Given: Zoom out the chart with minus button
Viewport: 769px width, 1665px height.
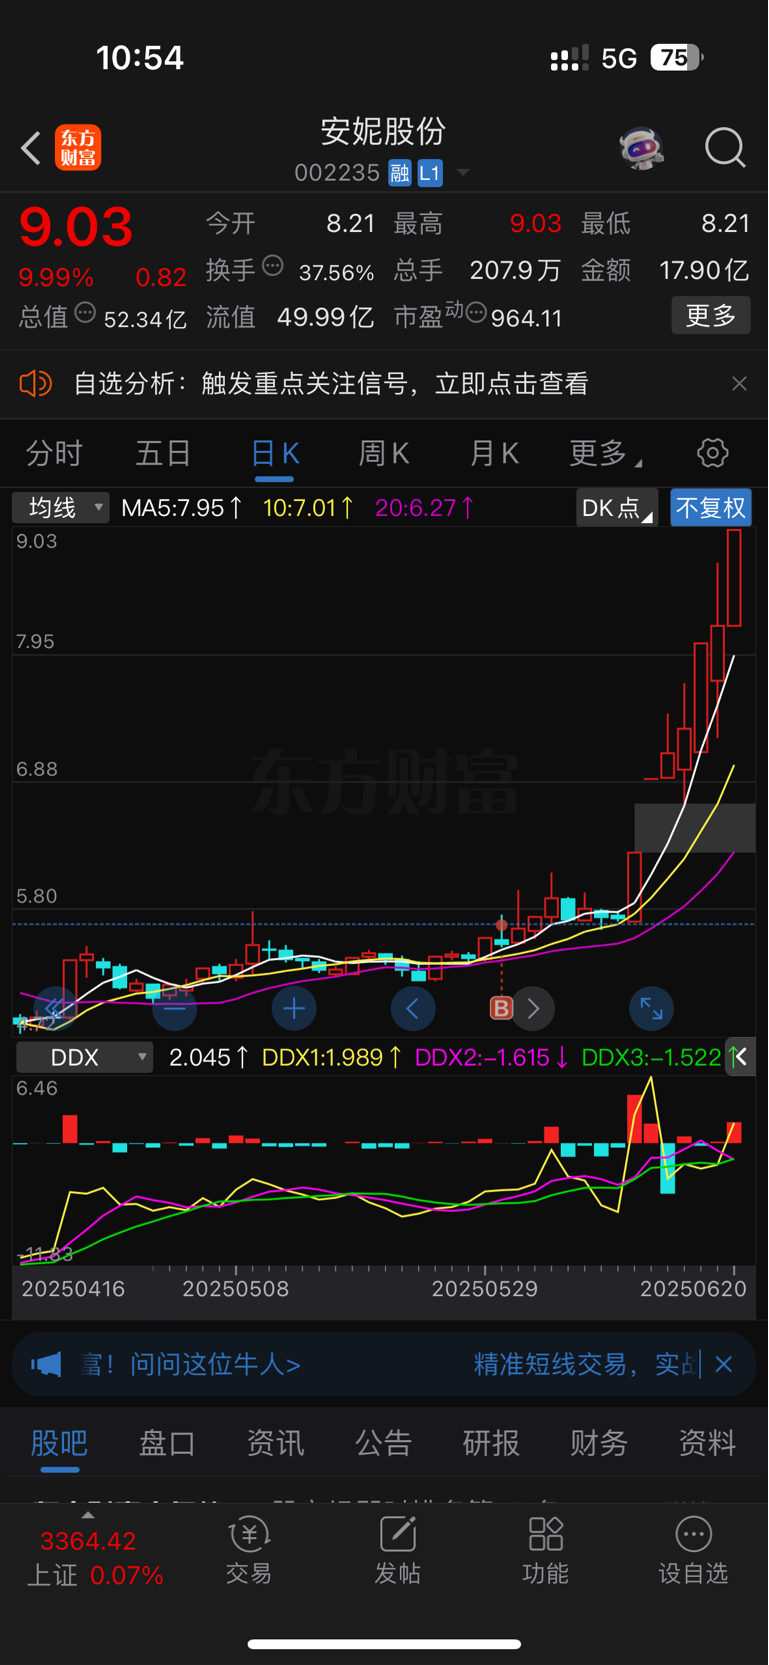Looking at the screenshot, I should (x=174, y=1009).
